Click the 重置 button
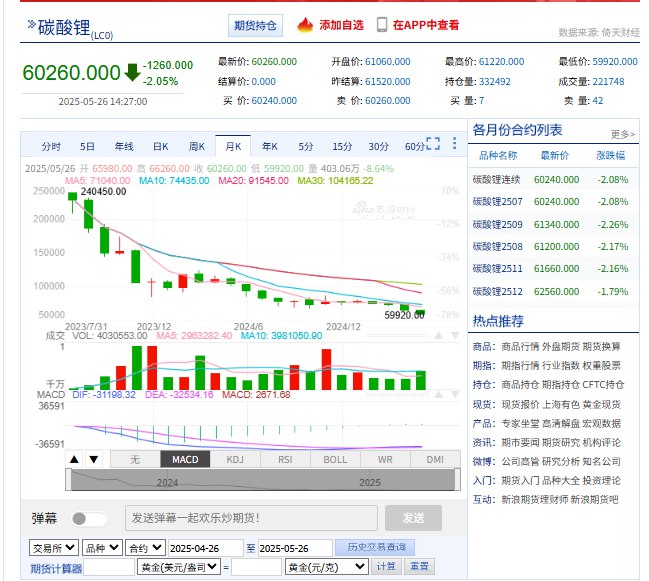The height and width of the screenshot is (581, 649). (x=419, y=566)
